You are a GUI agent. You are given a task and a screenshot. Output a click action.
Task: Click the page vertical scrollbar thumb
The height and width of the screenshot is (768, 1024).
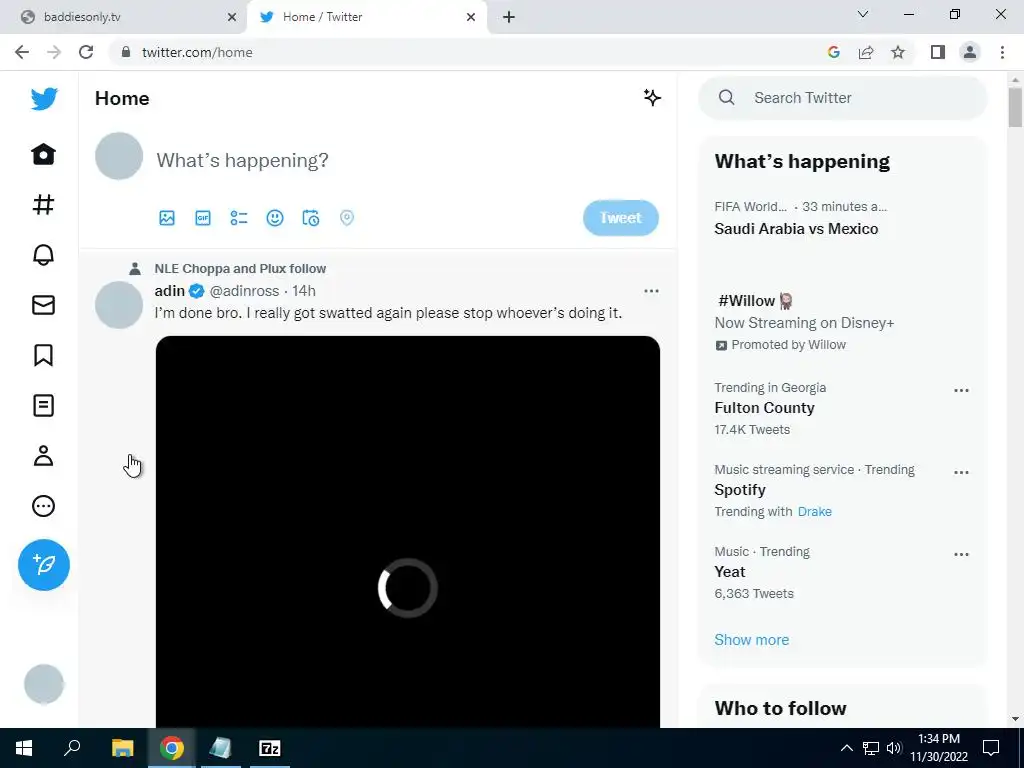pos(1015,106)
